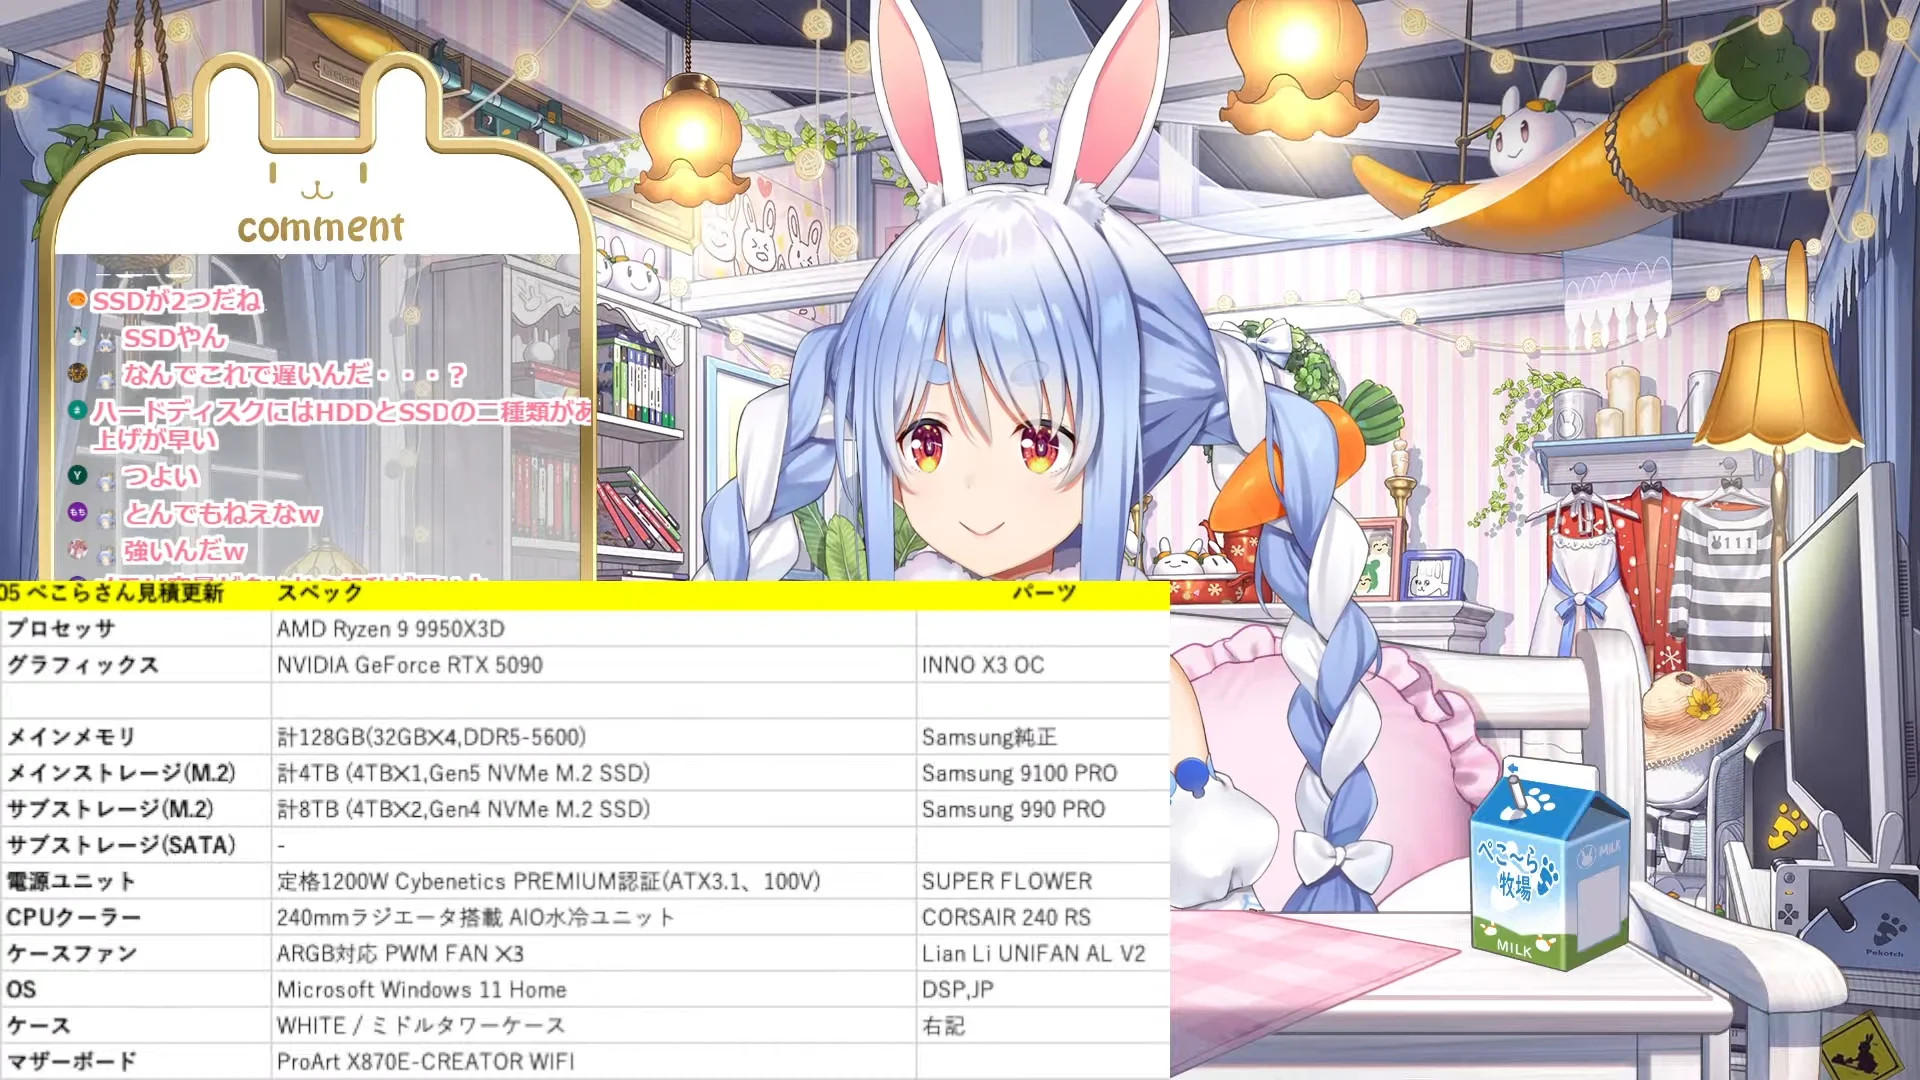
Task: Click the purple 'もち' avatar in comments
Action: tap(78, 512)
